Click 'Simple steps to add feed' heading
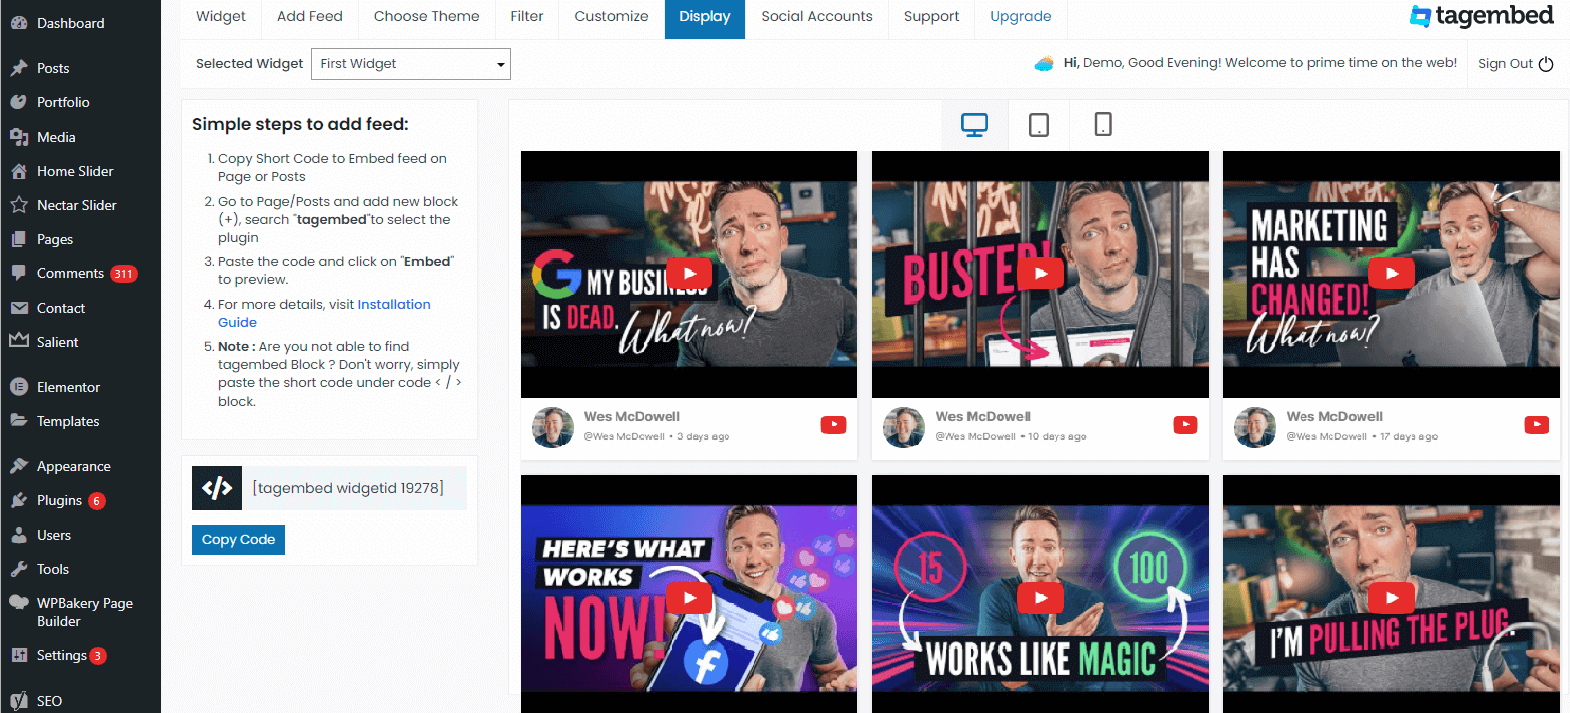This screenshot has width=1570, height=713. coord(300,125)
